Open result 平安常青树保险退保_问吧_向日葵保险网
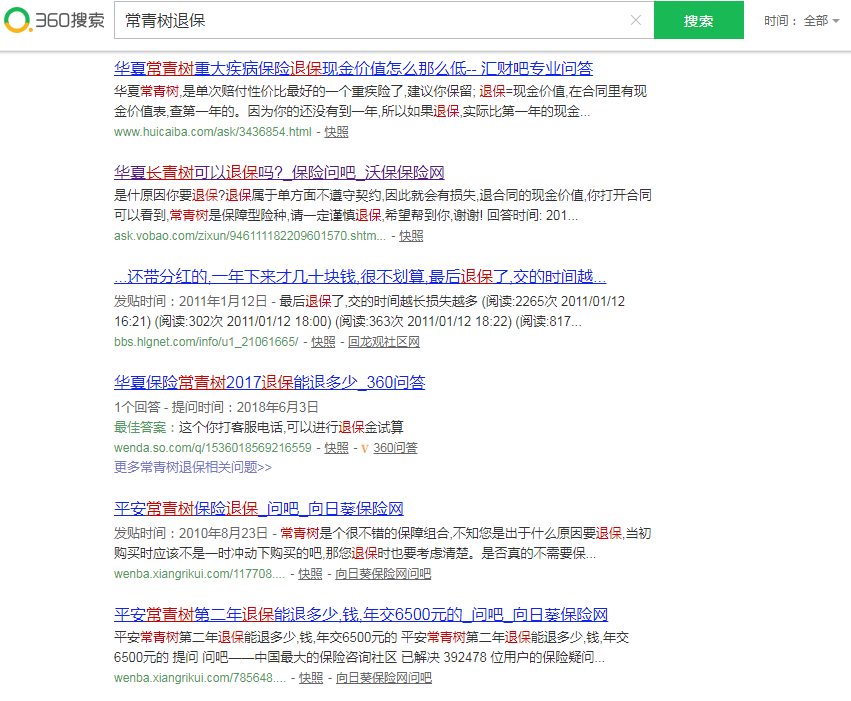851x701 pixels. click(259, 508)
